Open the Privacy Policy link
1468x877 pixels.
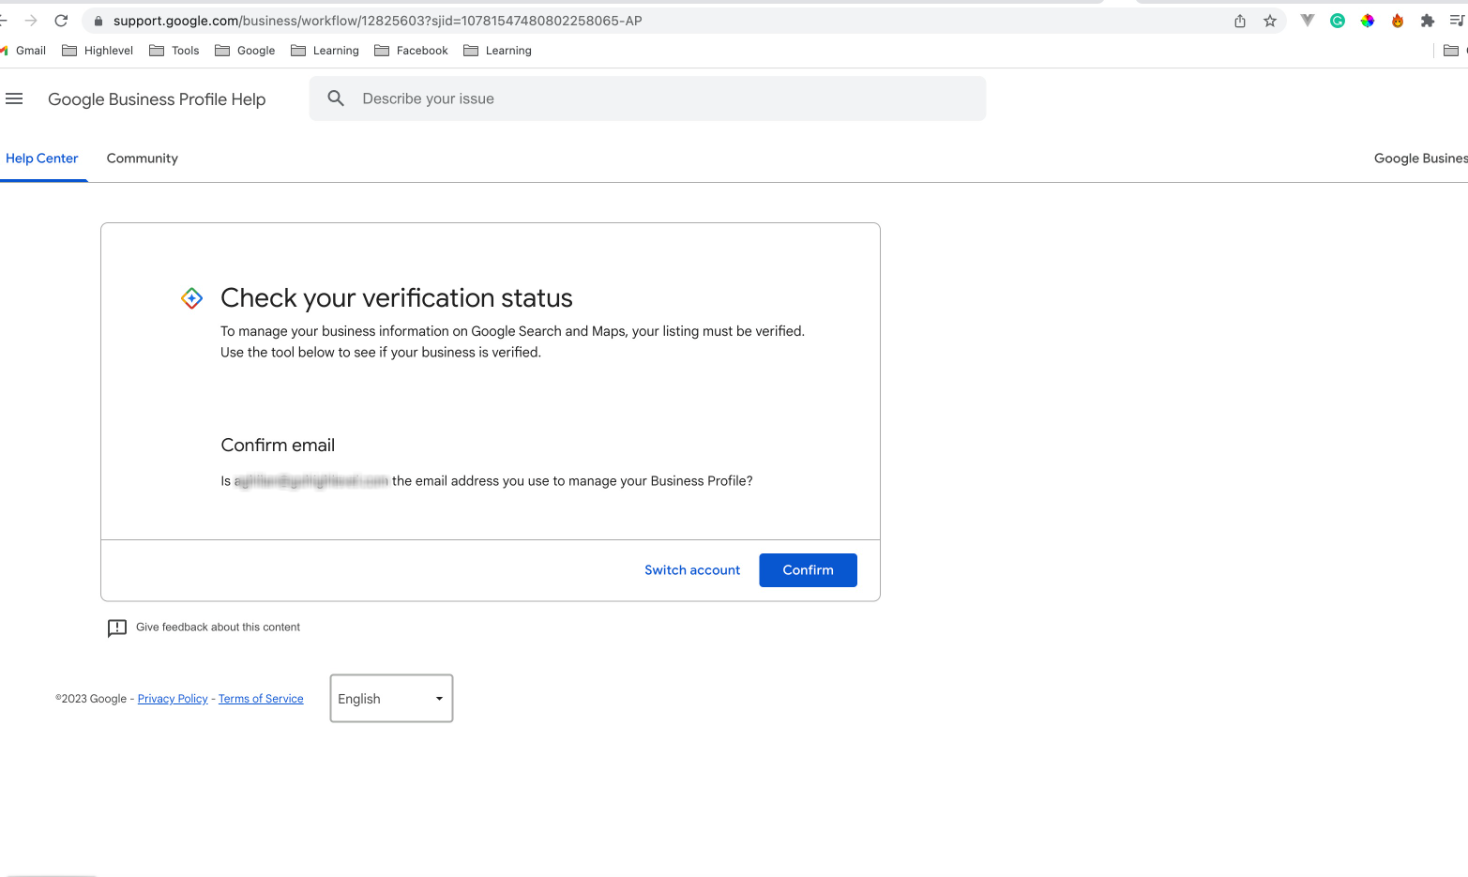173,699
